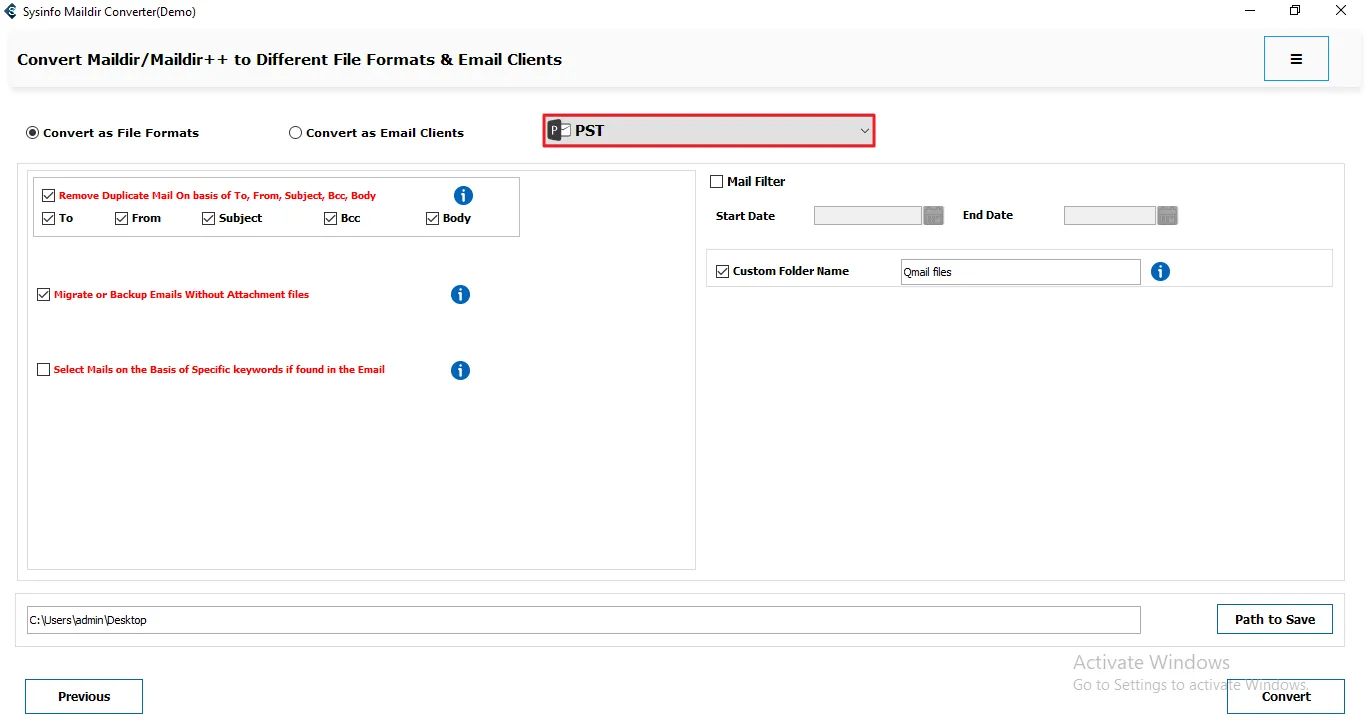
Task: Tick Select Mails on Specific keywords checkbox
Action: [x=43, y=370]
